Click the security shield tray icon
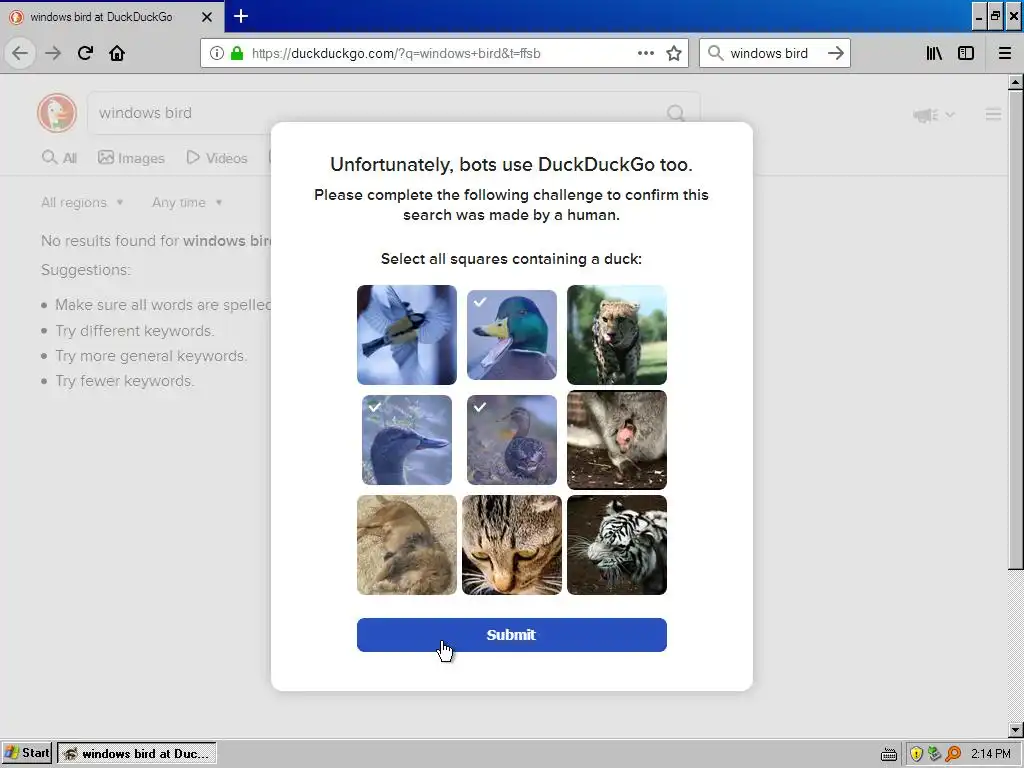The width and height of the screenshot is (1024, 768). [x=916, y=754]
